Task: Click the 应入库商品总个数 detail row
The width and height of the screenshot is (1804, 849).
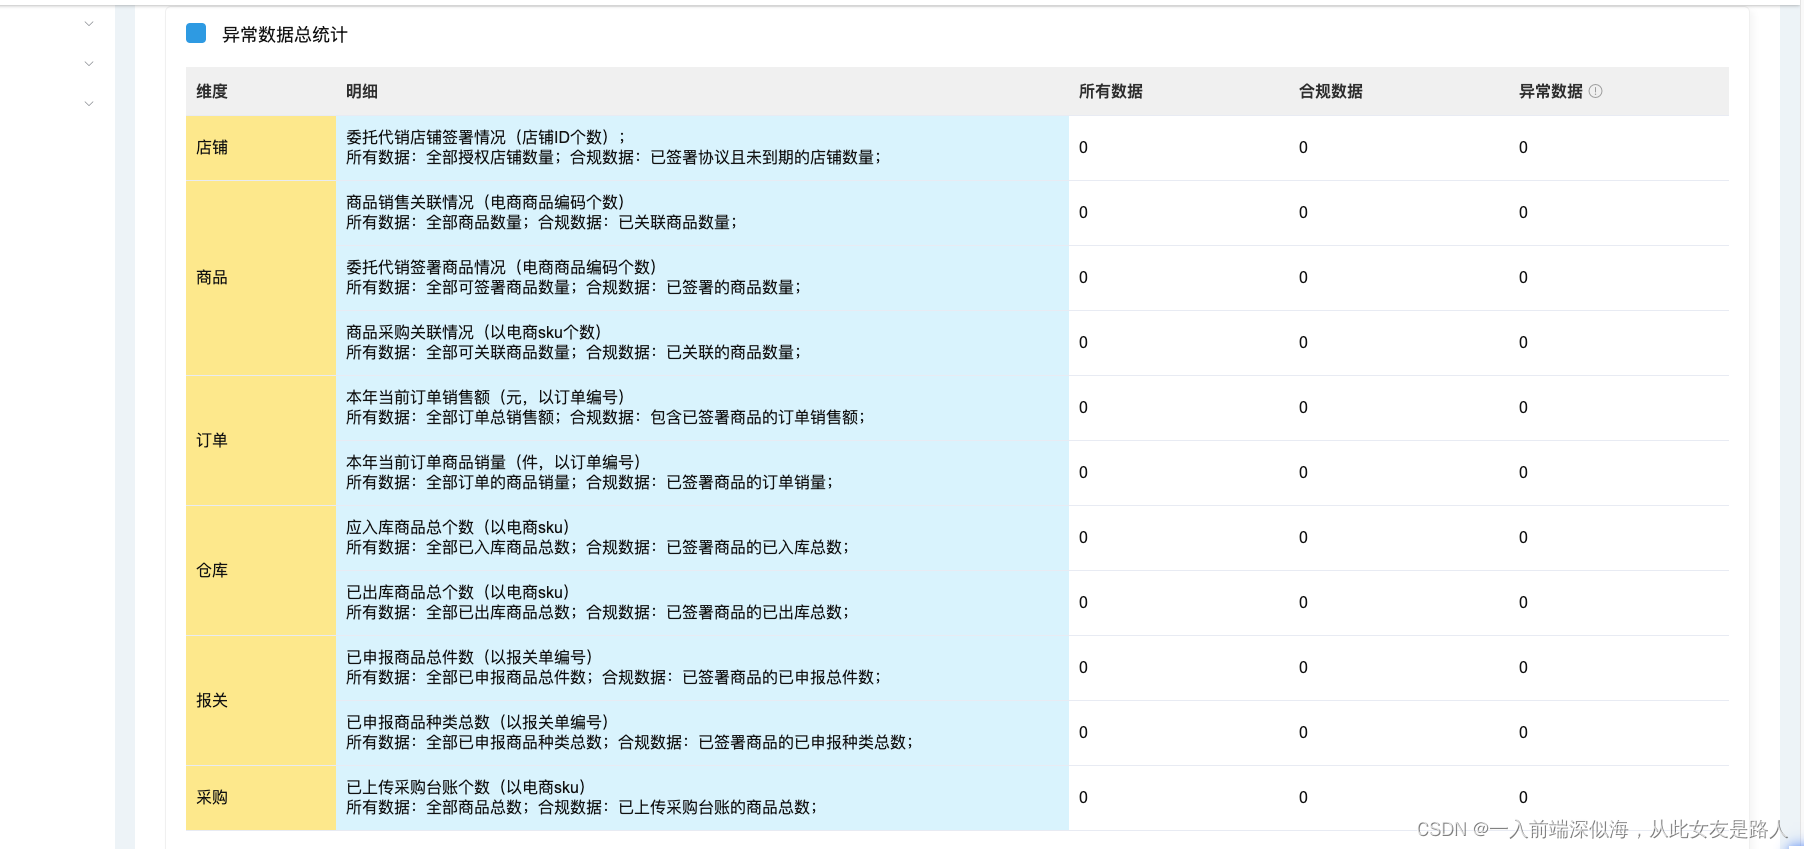Action: [x=702, y=538]
